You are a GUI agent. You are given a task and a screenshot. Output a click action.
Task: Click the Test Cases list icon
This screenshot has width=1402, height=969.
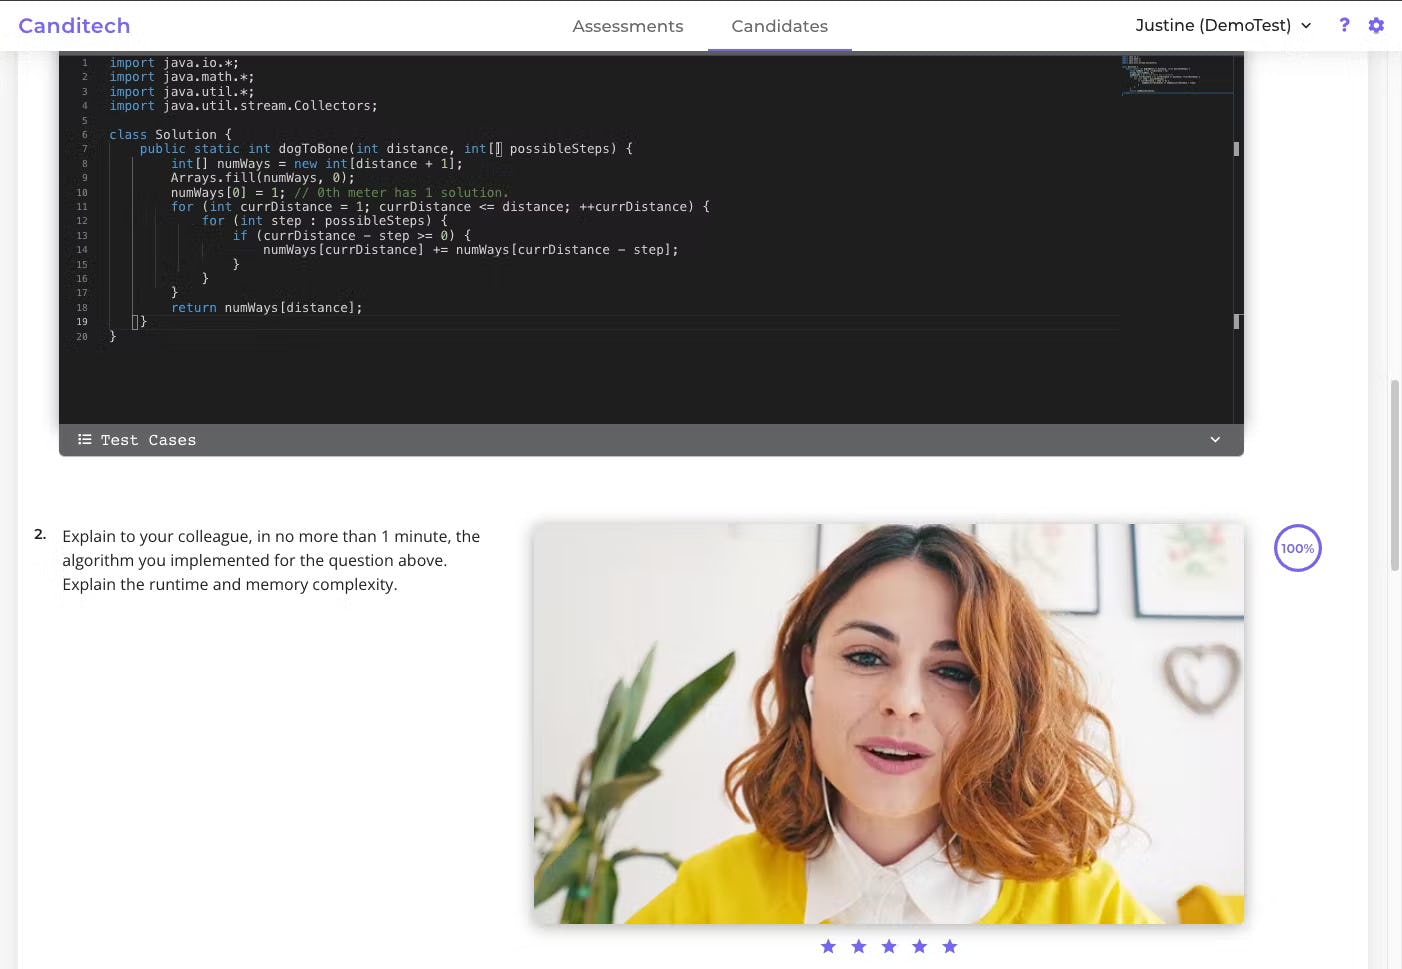[85, 439]
